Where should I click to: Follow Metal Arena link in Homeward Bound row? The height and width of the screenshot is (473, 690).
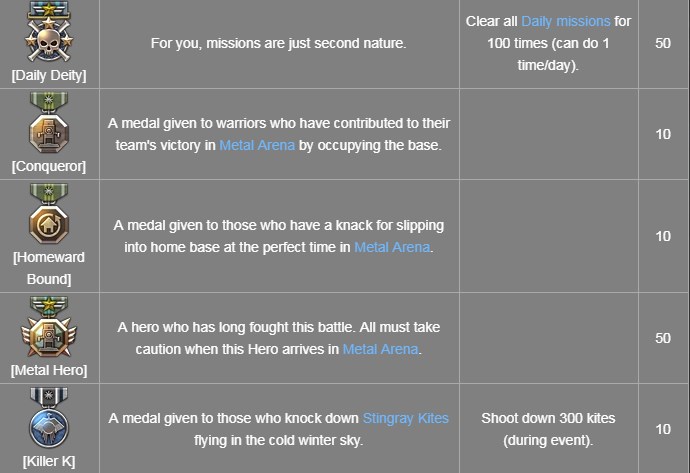pyautogui.click(x=392, y=247)
